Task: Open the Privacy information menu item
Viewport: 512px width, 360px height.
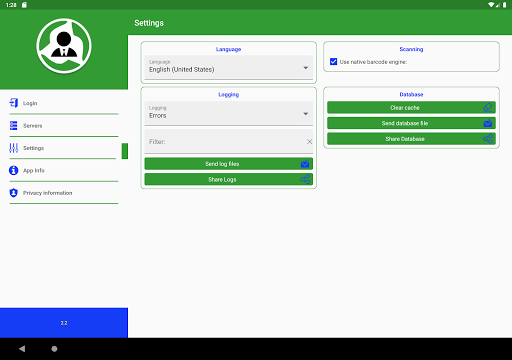Action: click(x=64, y=193)
